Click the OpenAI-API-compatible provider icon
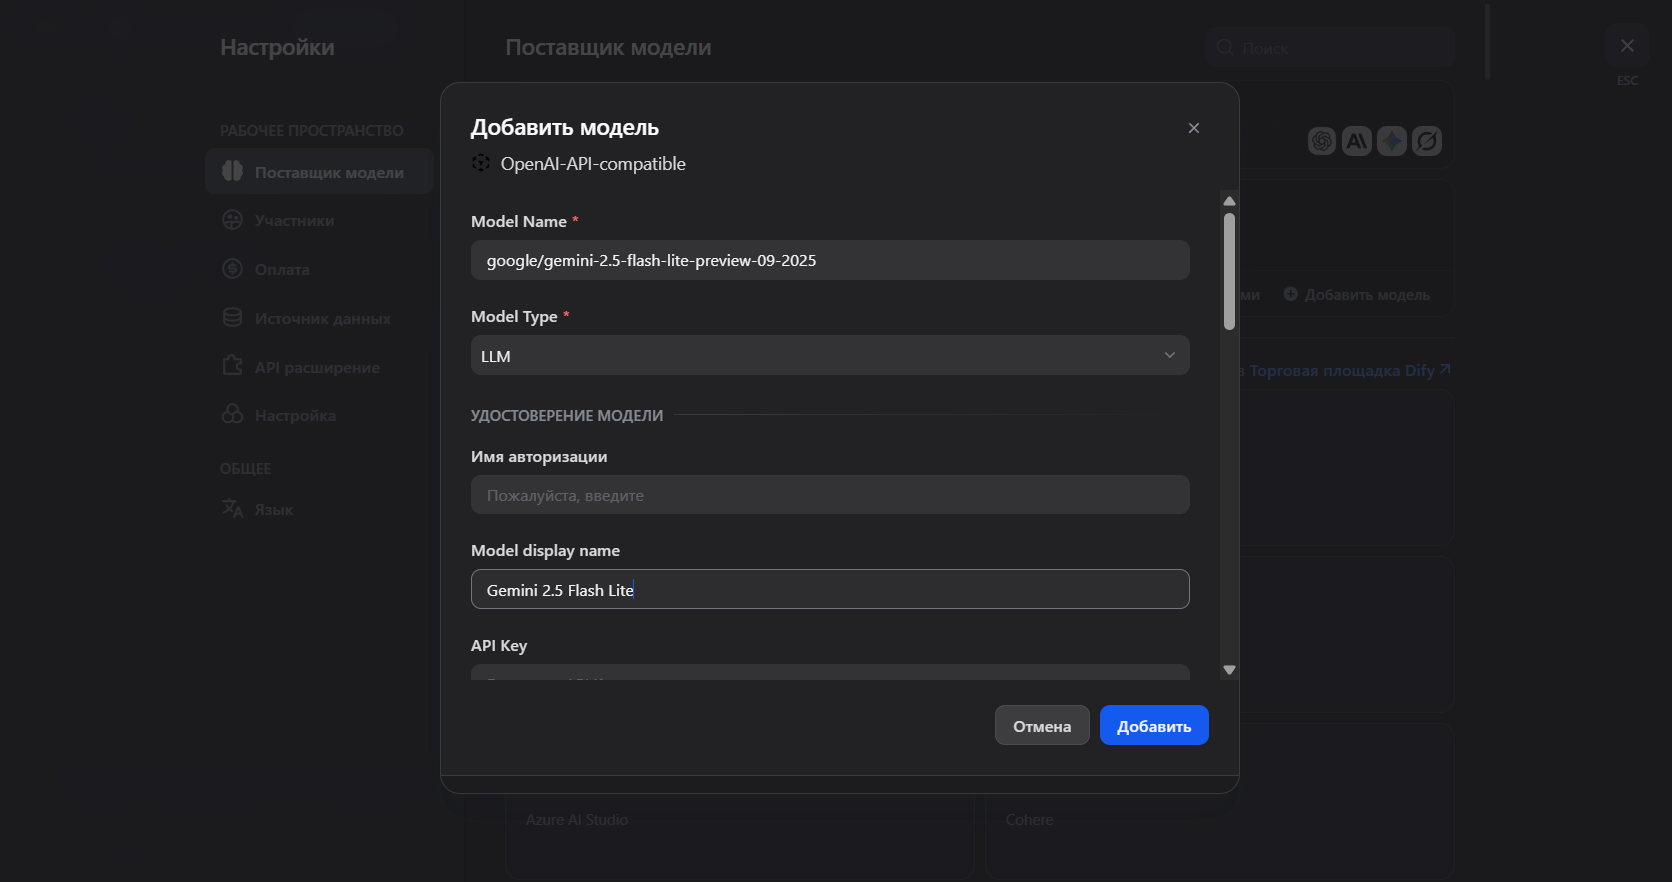 [x=481, y=163]
